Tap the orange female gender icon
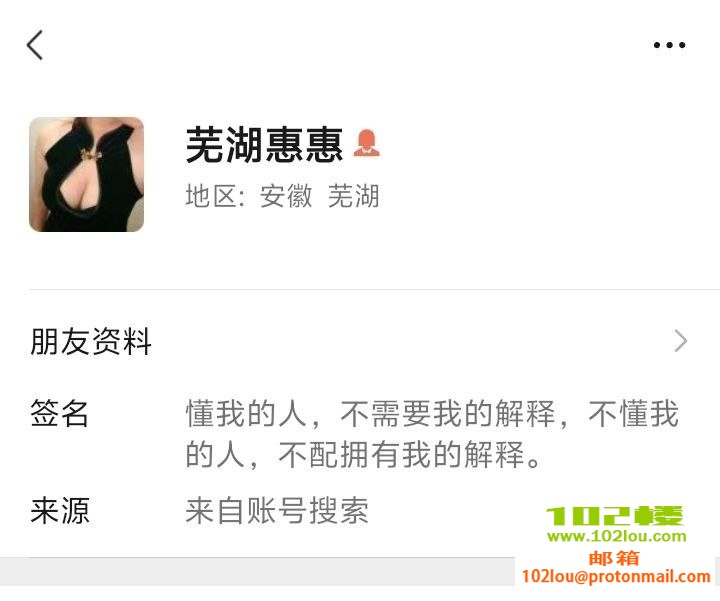Image resolution: width=720 pixels, height=601 pixels. 366,143
